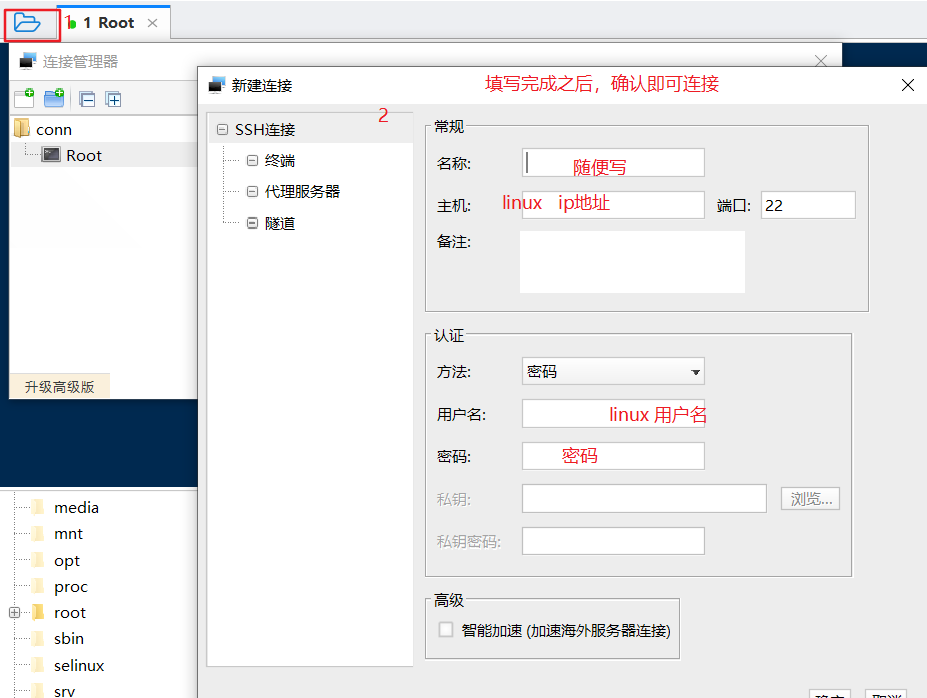Enable the 智能加速 checkbox
Viewport: 927px width, 698px height.
445,630
